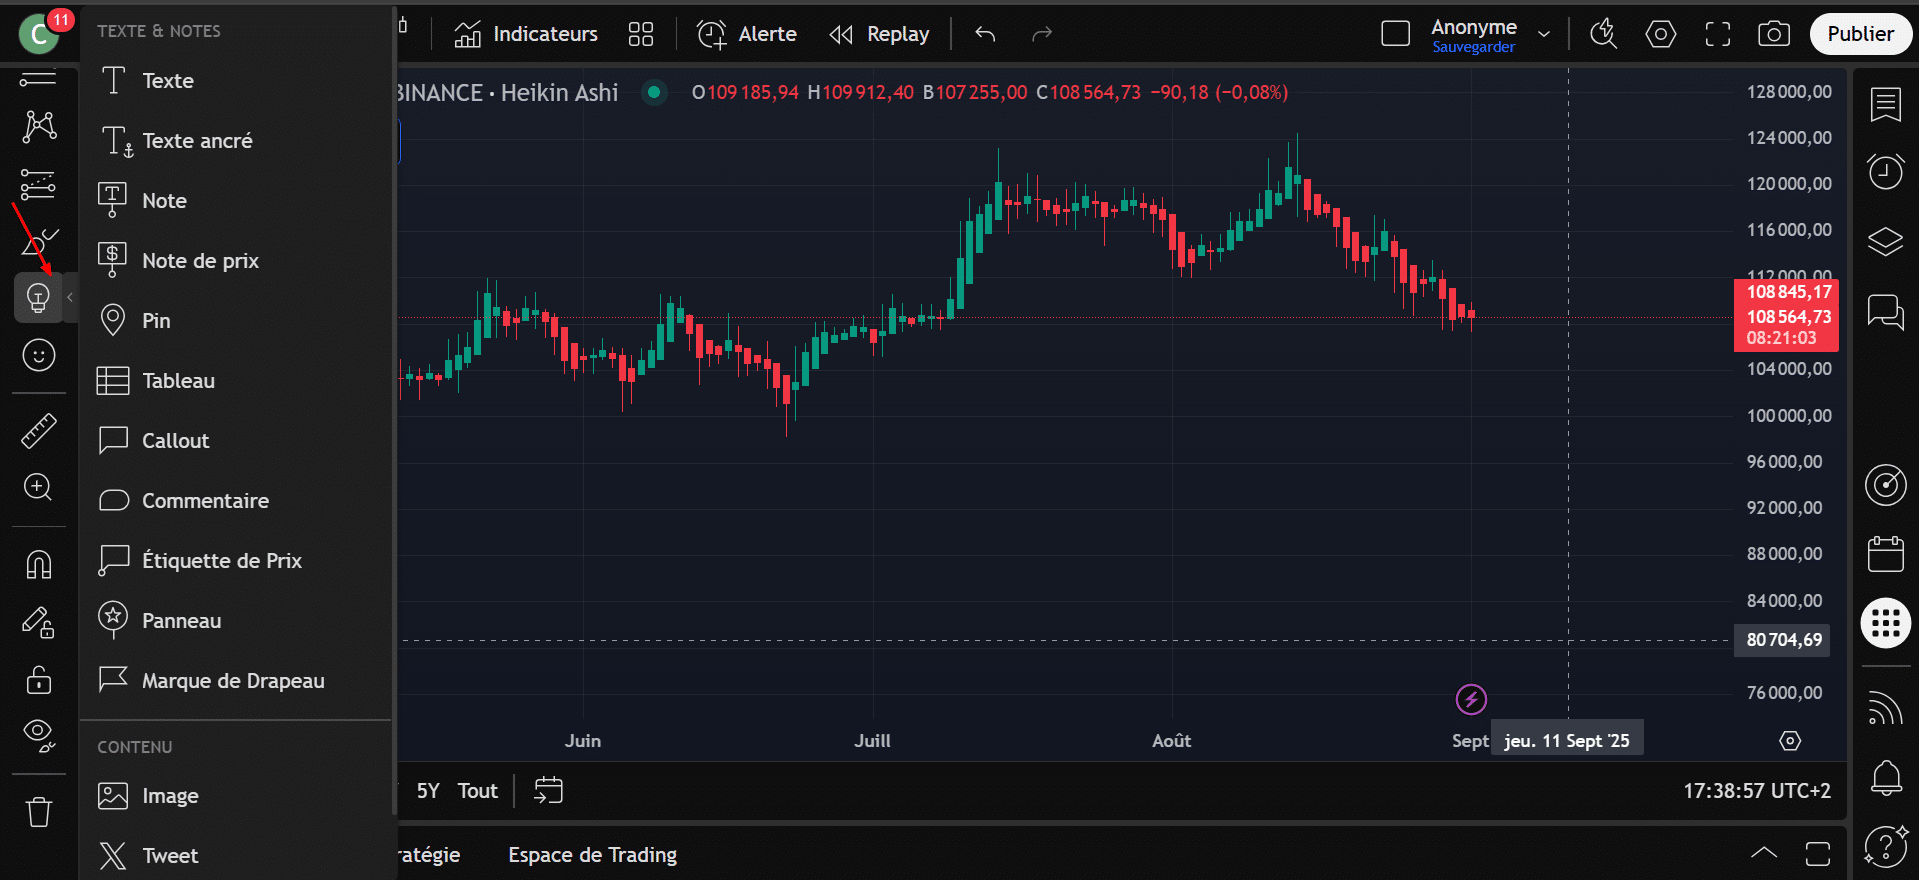The image size is (1919, 880).
Task: Open the layout grid selector
Action: point(641,34)
